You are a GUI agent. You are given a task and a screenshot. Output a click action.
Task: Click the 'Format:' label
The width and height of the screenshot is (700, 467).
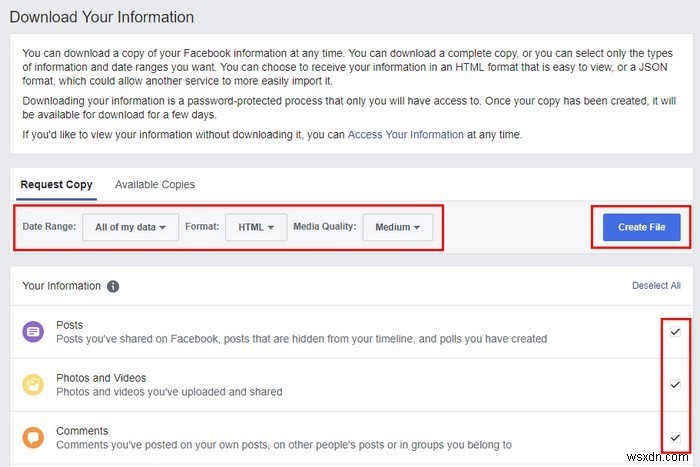[x=202, y=226]
